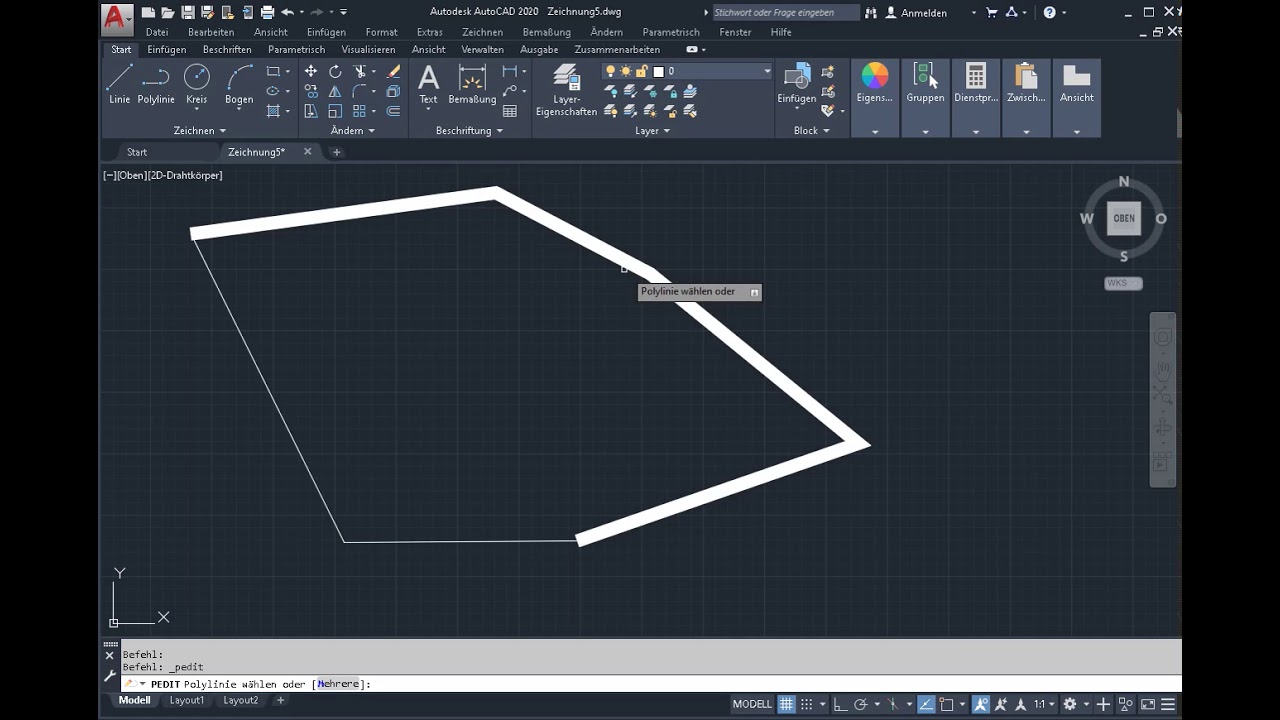Toggle annotation visibility in status bar
This screenshot has width=1280, height=720.
pyautogui.click(x=980, y=704)
